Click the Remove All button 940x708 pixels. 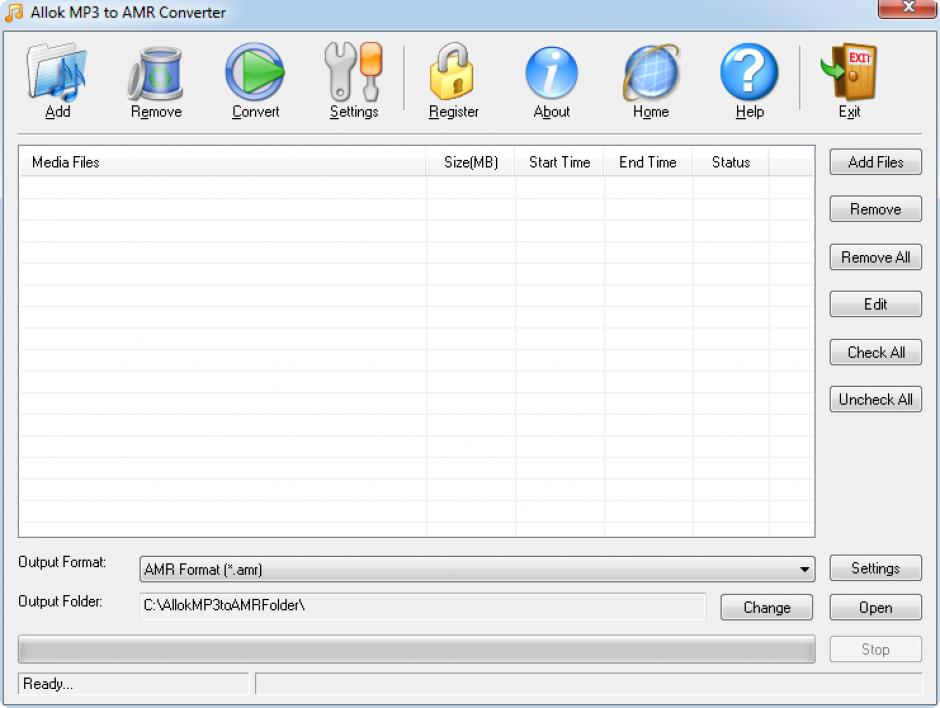tap(875, 257)
